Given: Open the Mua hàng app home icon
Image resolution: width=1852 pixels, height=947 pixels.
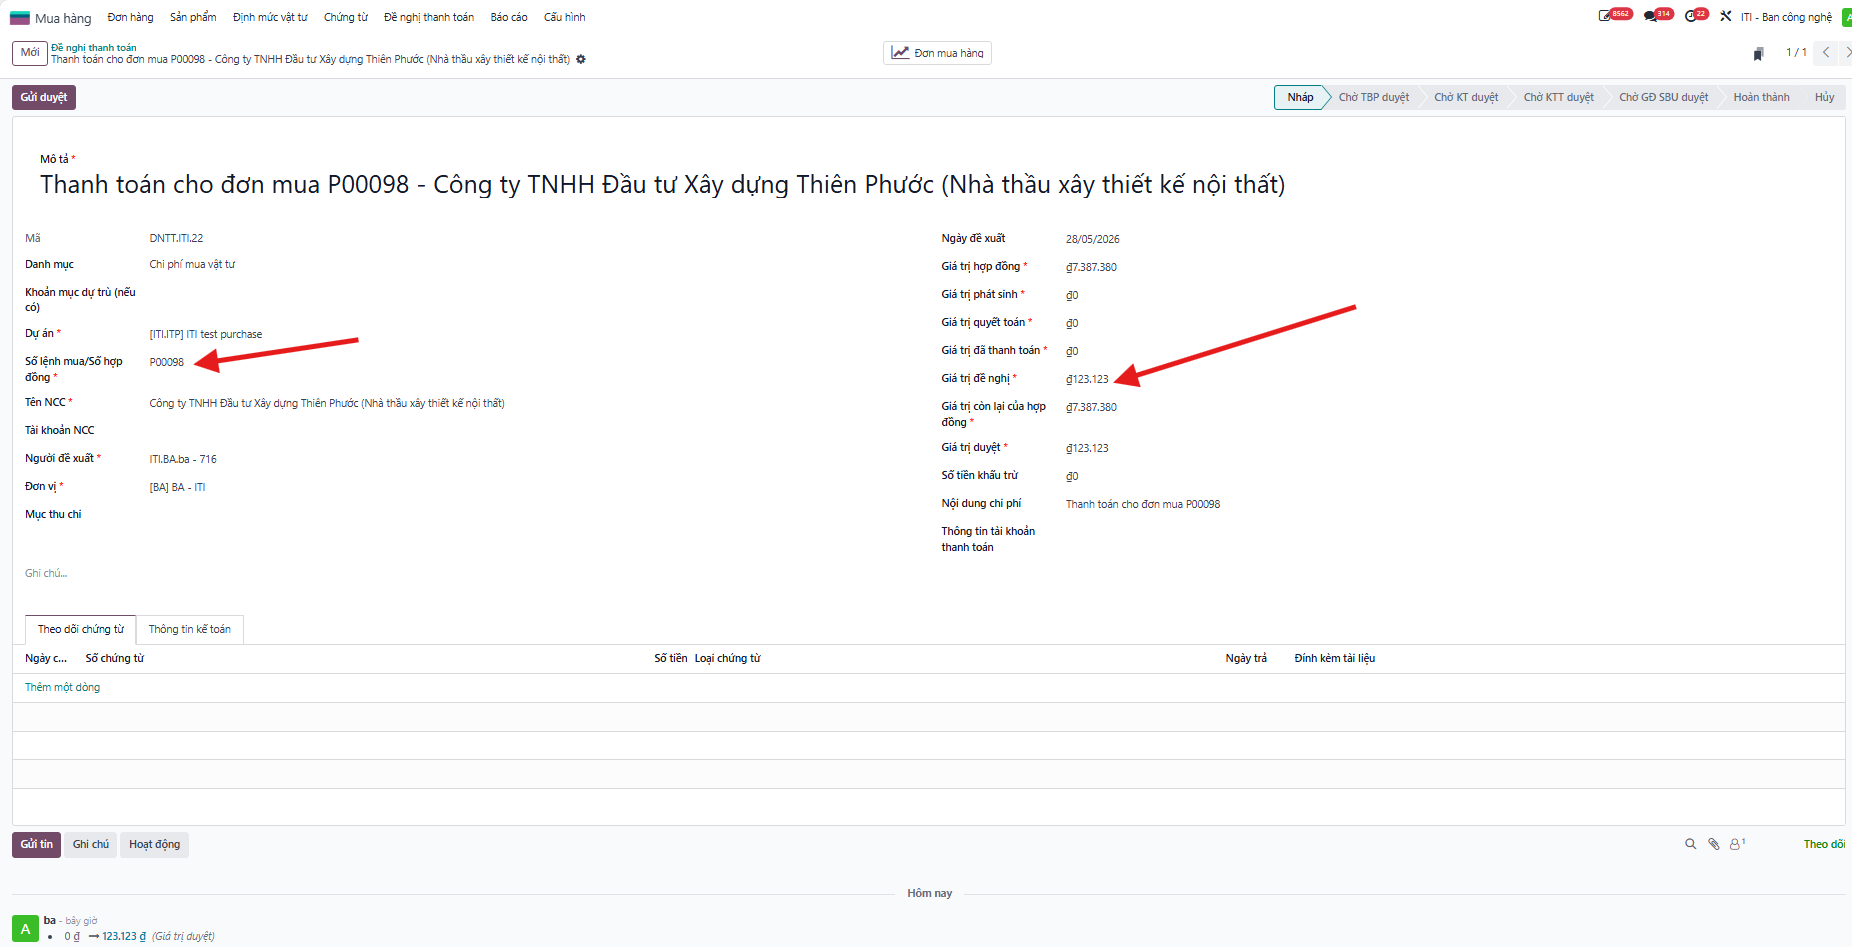Looking at the screenshot, I should (x=20, y=18).
